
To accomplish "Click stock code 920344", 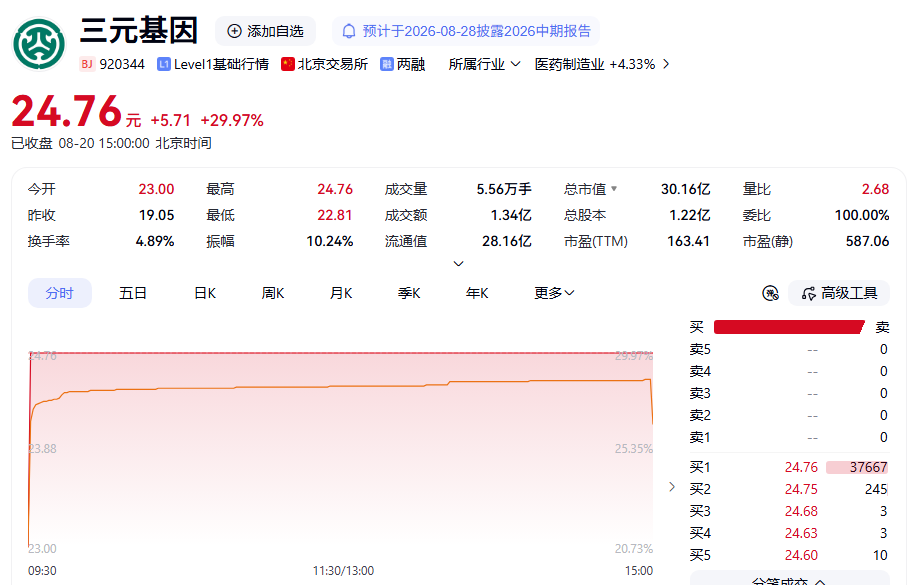I will (x=121, y=64).
